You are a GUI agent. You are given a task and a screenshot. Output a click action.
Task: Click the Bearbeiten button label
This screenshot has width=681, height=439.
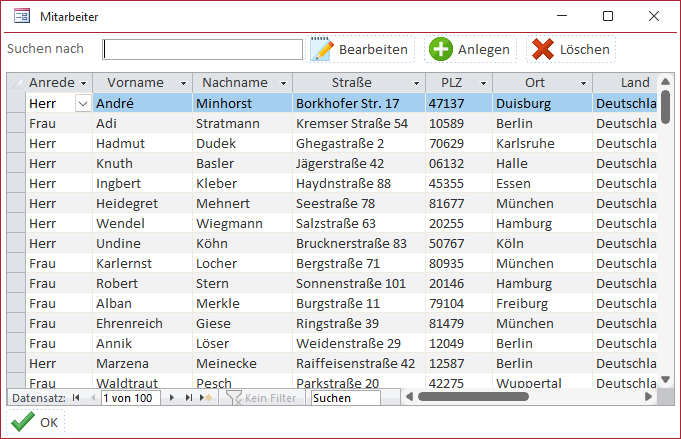(373, 50)
